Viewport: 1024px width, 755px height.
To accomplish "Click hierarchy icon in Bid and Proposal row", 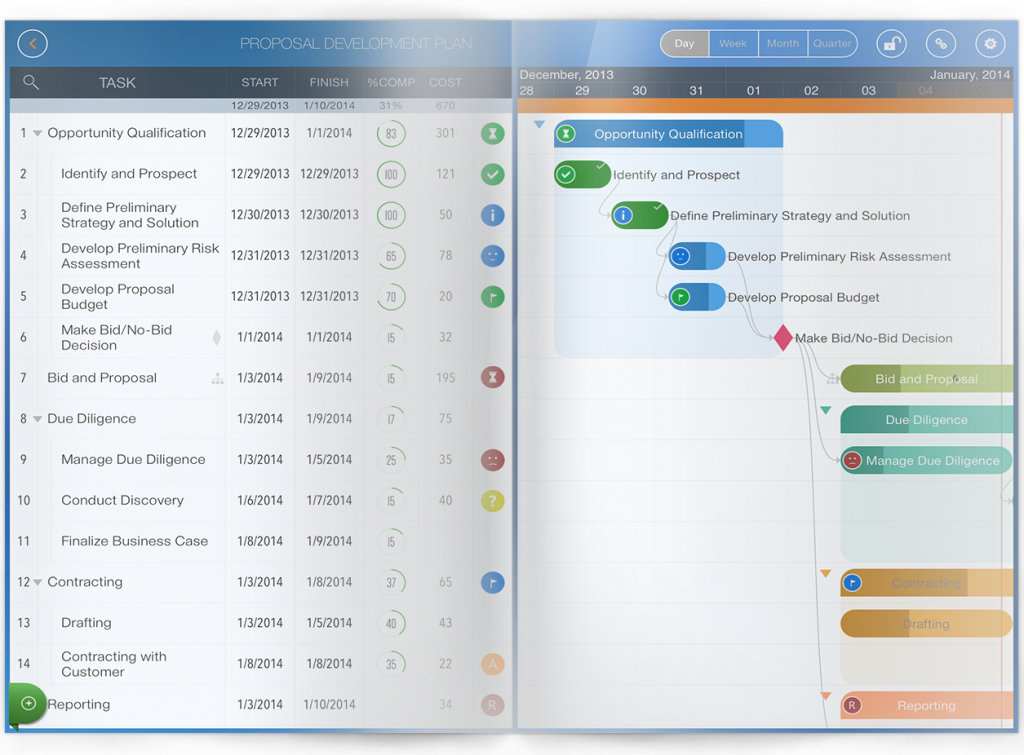I will click(217, 378).
